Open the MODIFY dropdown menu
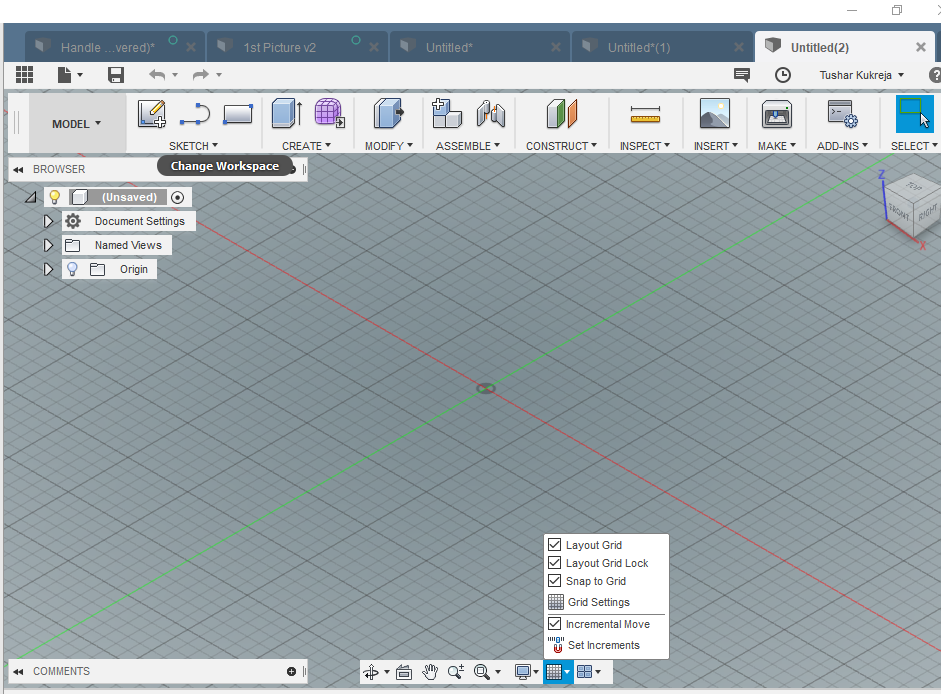The image size is (941, 694). tap(389, 146)
